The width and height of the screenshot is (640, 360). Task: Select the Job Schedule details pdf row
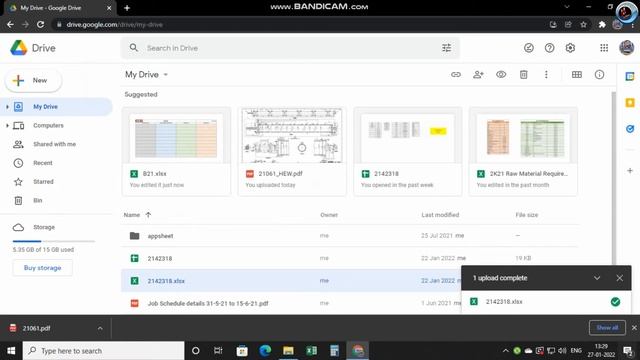click(x=291, y=303)
